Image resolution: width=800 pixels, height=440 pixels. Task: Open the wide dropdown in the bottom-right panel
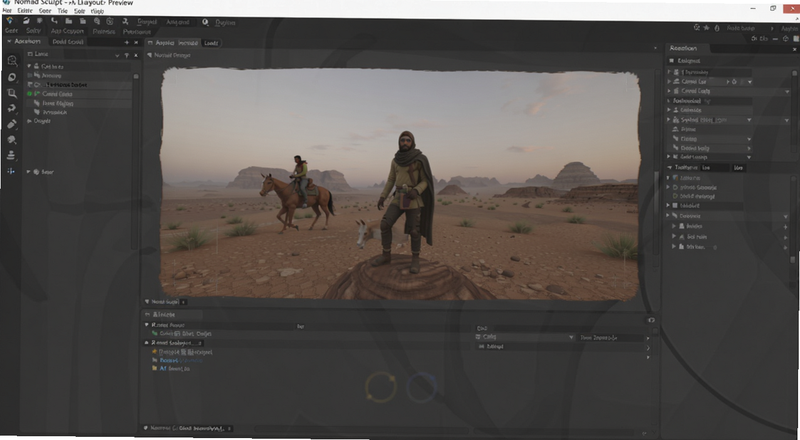tap(525, 337)
